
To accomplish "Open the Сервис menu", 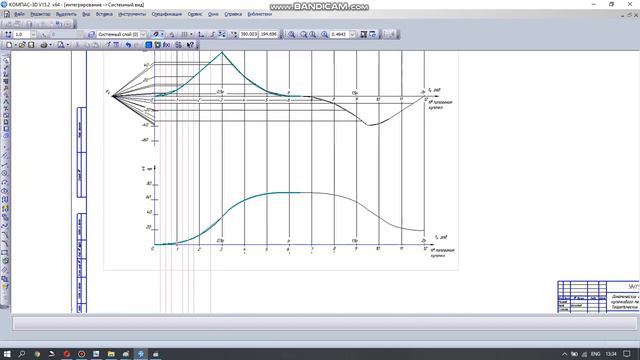I will point(195,14).
